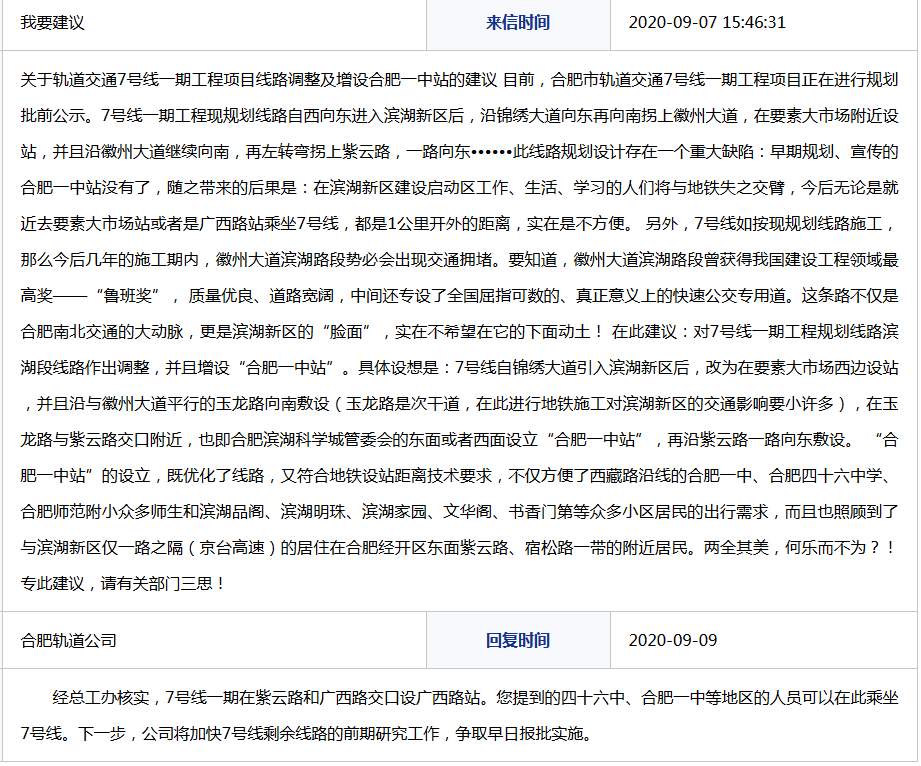Image resolution: width=921 pixels, height=766 pixels.
Task: Click the reply line starting '经总工办核实，7号线一期'
Action: pyautogui.click(x=475, y=698)
